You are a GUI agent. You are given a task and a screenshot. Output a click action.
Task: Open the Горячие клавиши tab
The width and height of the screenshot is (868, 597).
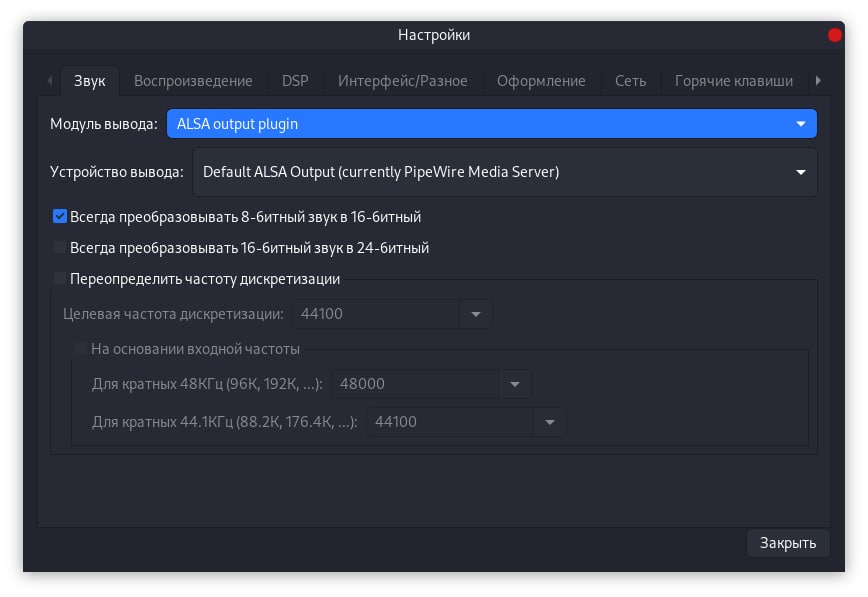coord(733,81)
